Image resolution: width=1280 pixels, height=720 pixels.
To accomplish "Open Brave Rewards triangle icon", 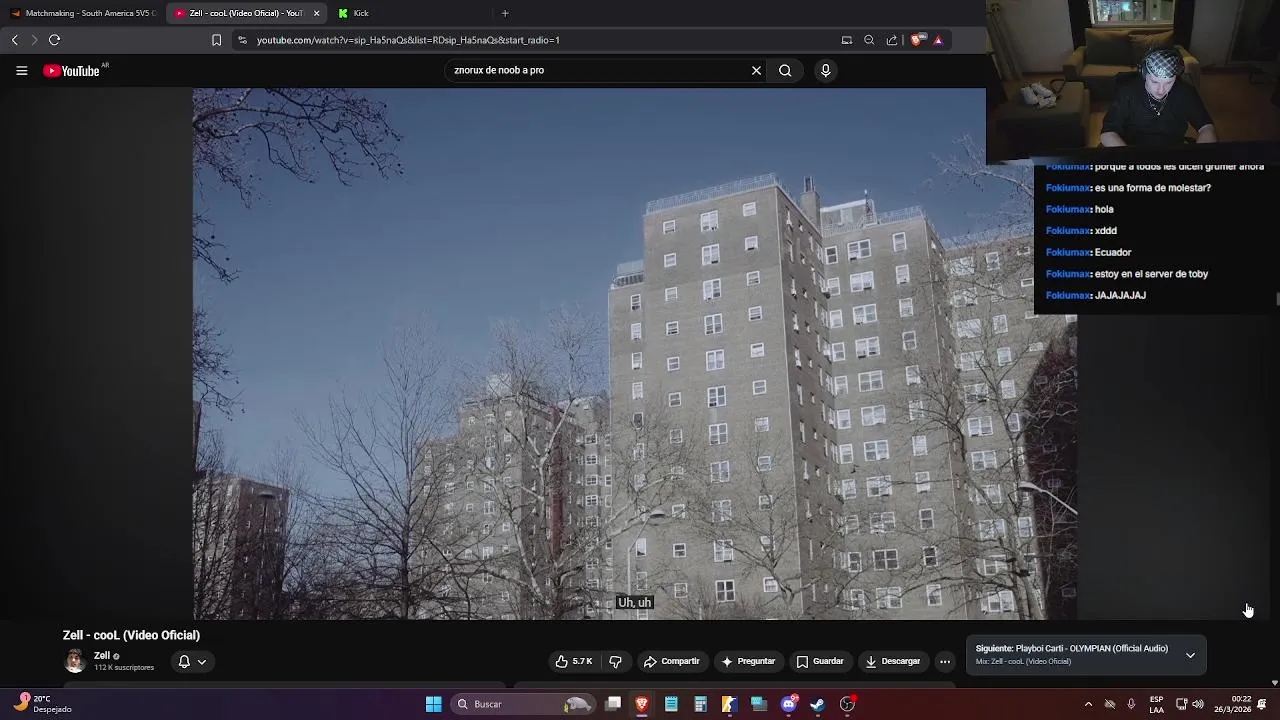I will (938, 40).
